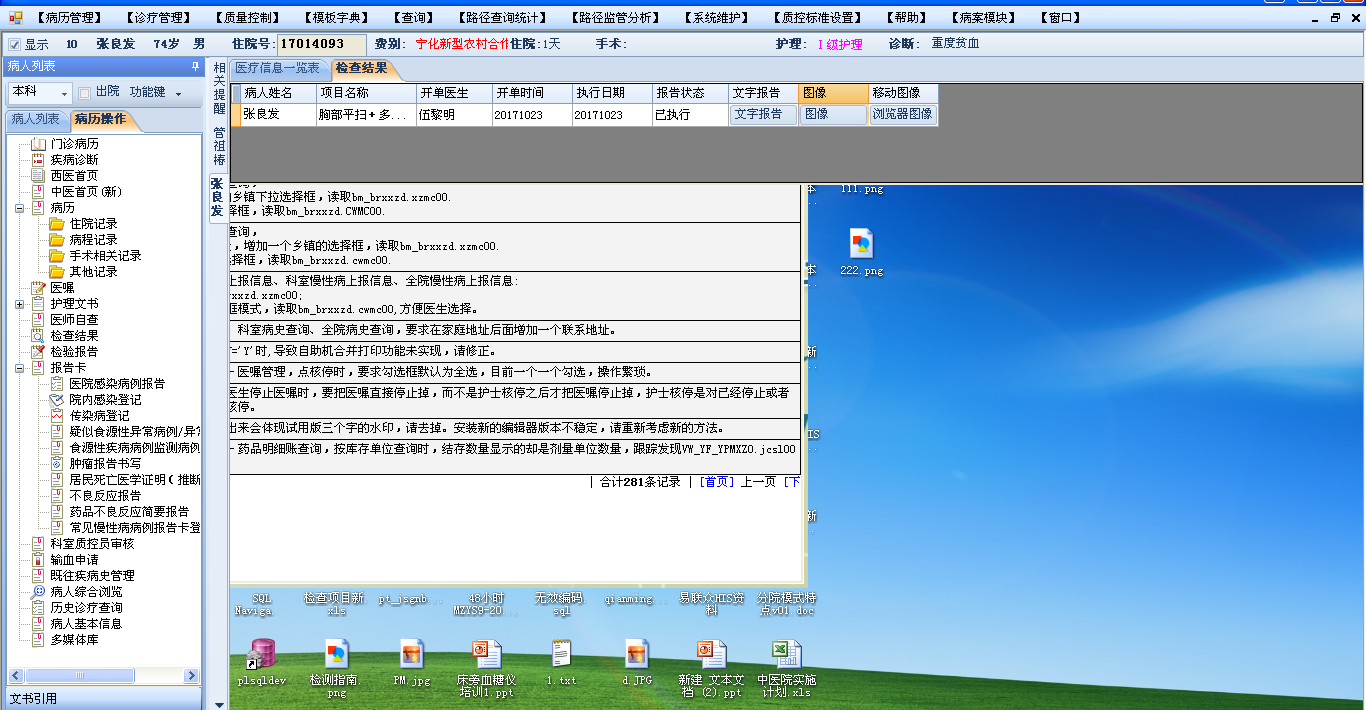Open the 检验报告 pencil icon

pyautogui.click(x=38, y=352)
